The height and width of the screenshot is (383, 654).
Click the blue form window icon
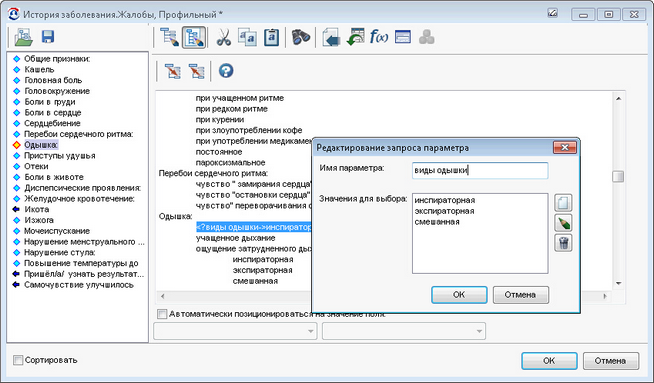pos(403,37)
